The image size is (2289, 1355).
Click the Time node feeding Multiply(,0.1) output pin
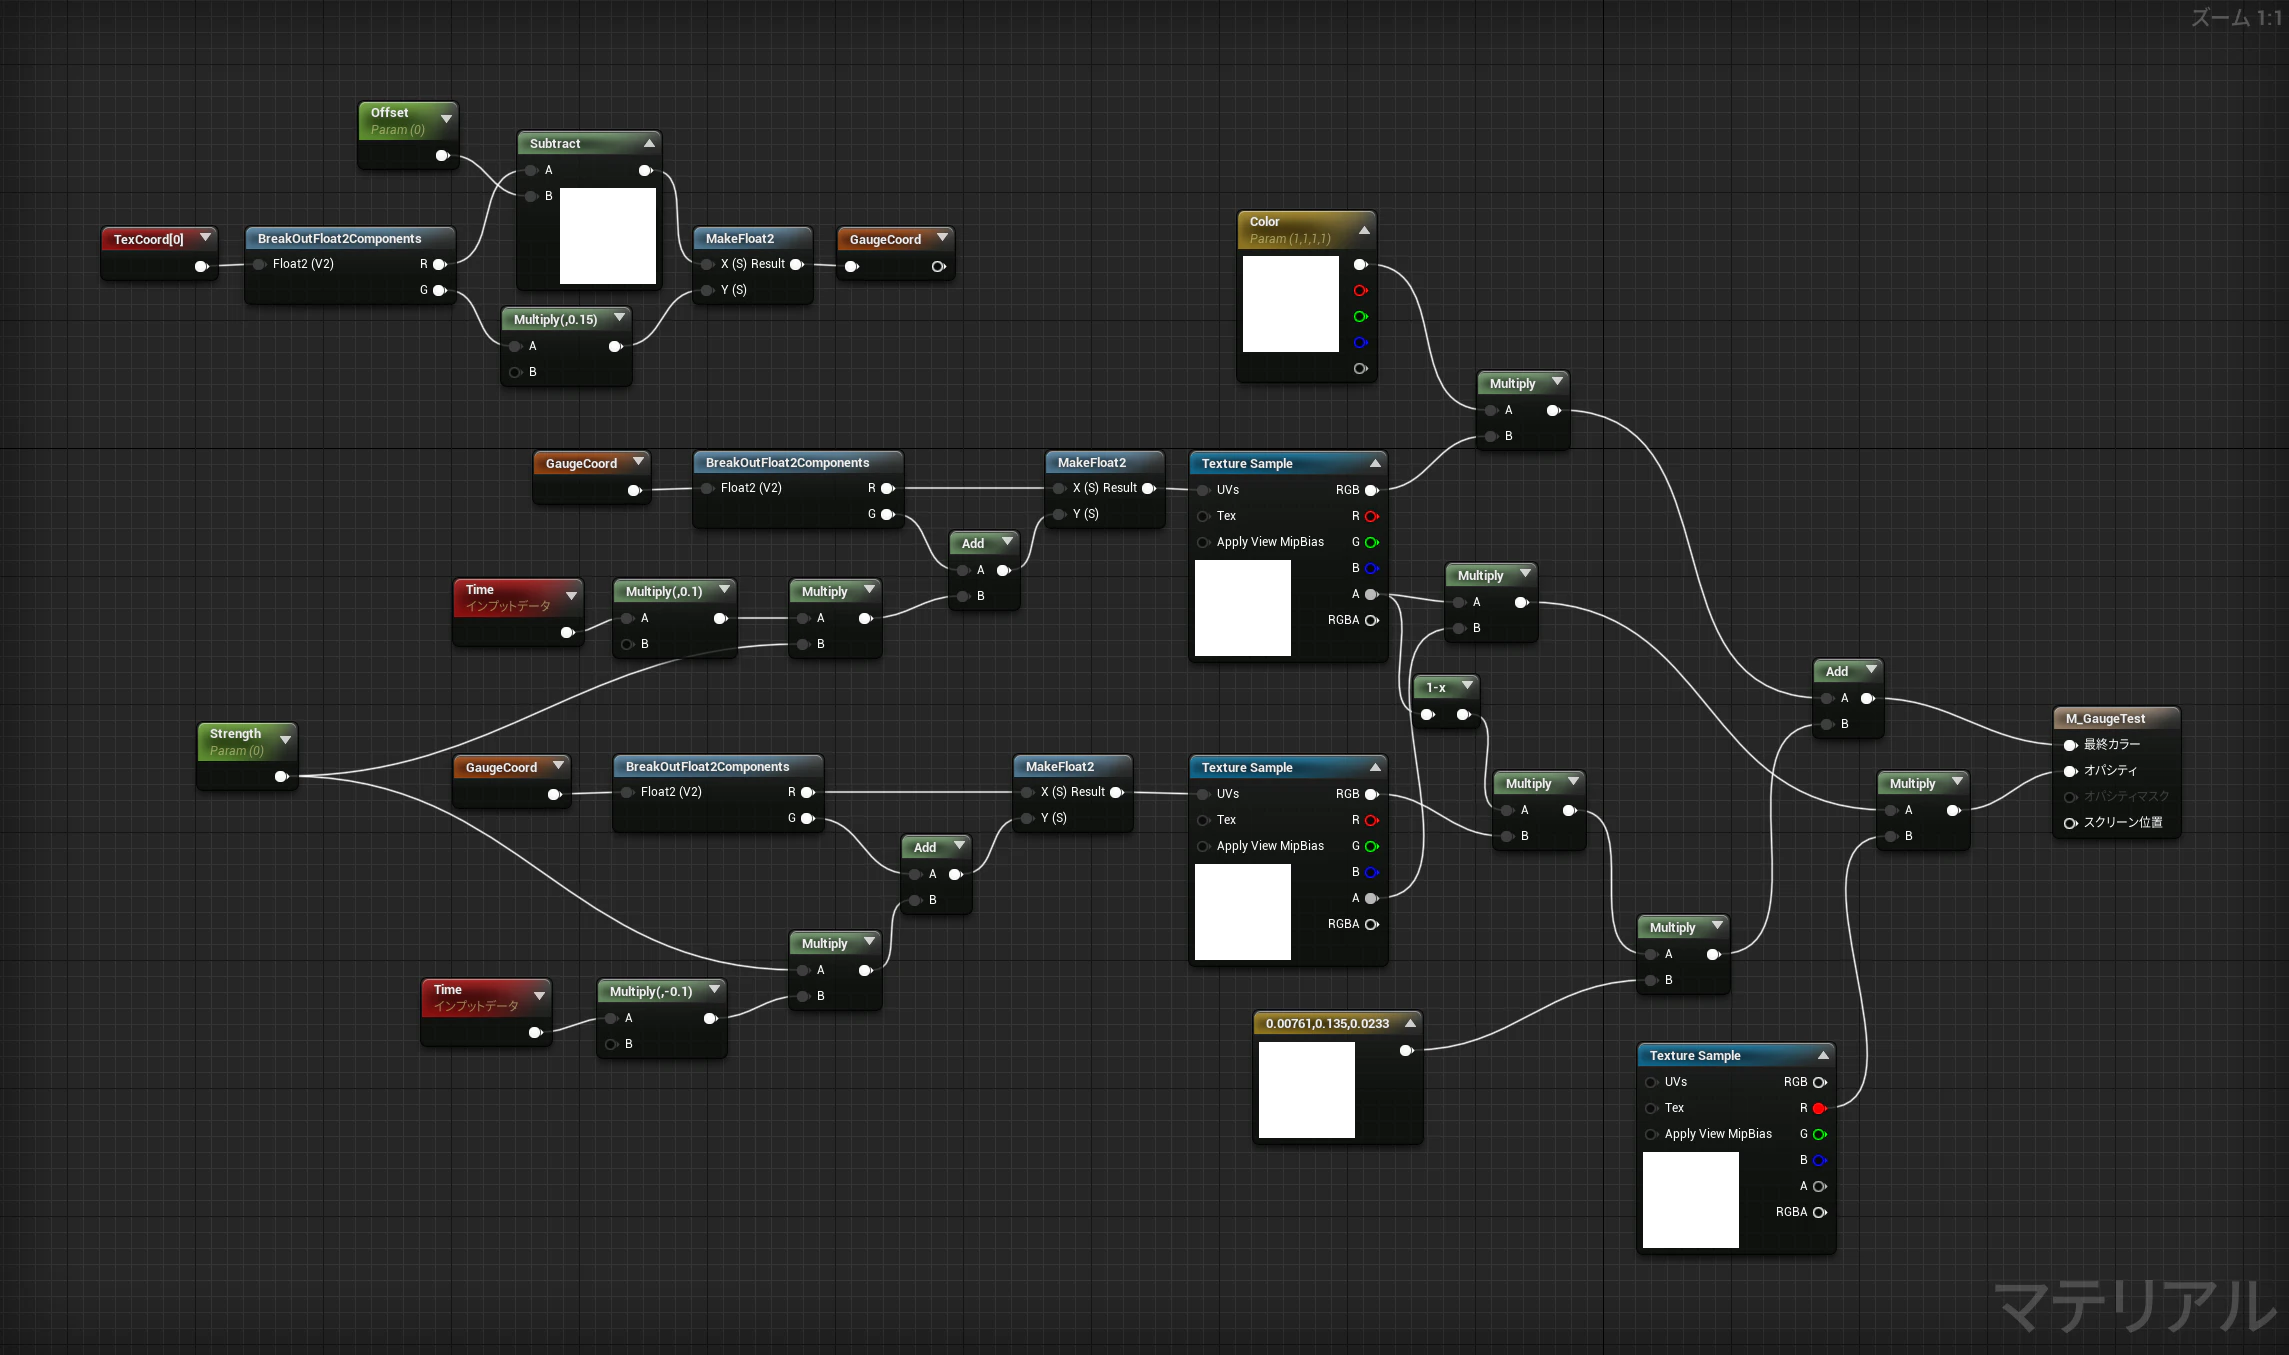[x=567, y=632]
